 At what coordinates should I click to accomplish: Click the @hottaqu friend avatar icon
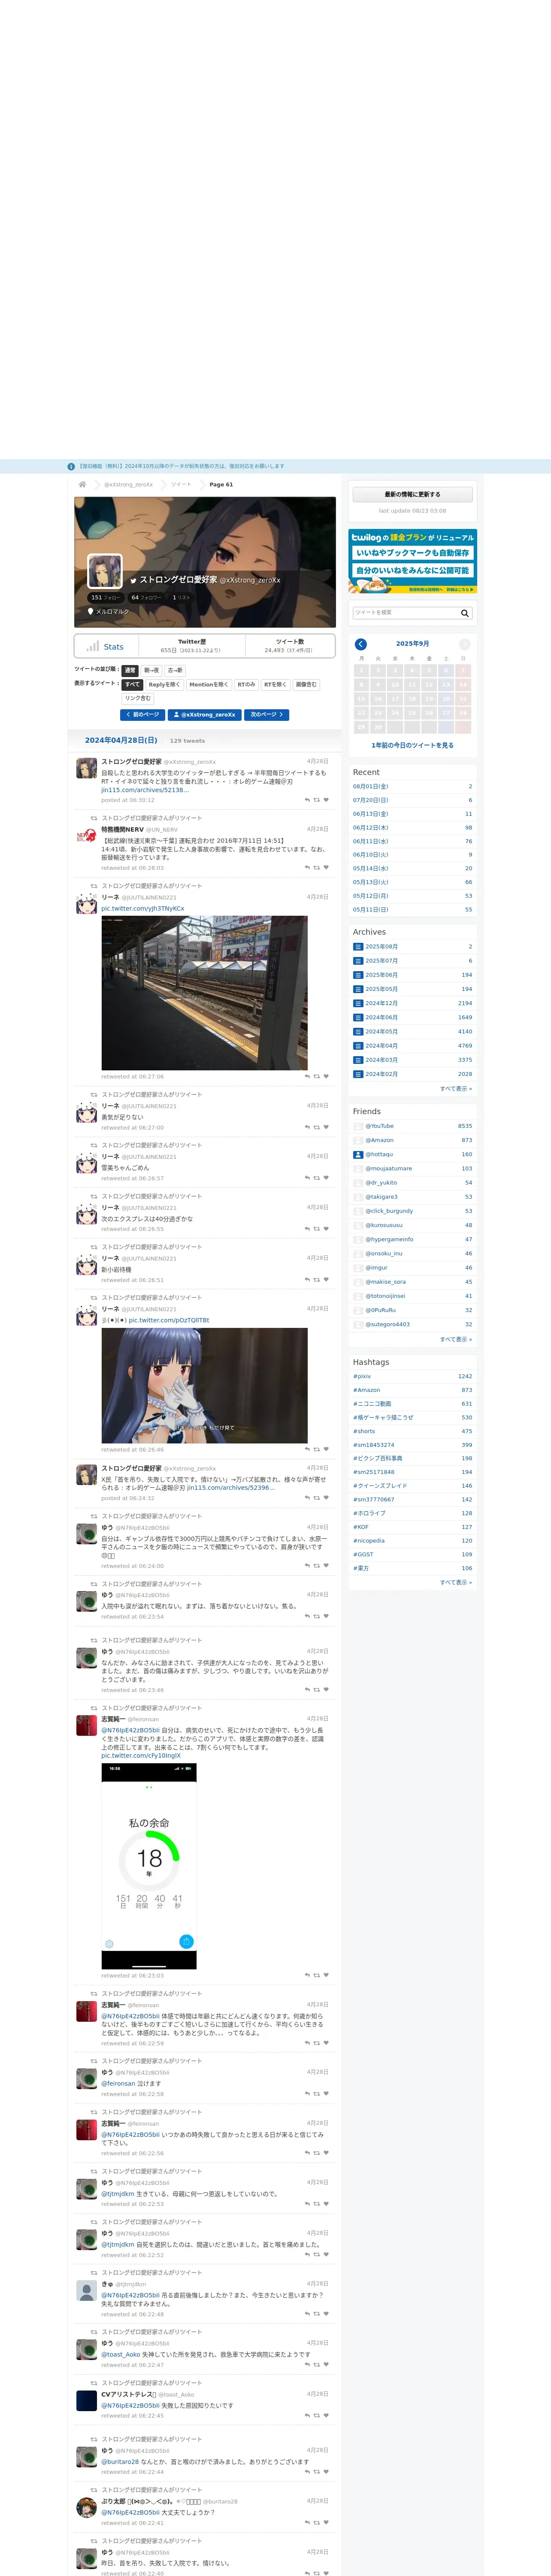358,1154
